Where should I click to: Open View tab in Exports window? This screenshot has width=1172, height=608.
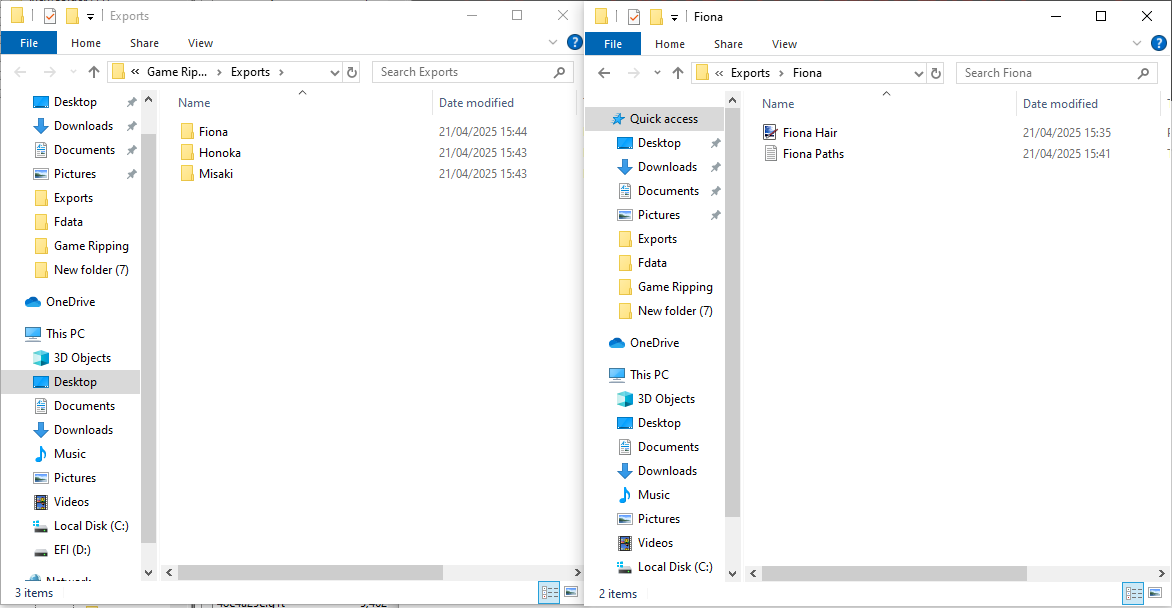point(200,43)
